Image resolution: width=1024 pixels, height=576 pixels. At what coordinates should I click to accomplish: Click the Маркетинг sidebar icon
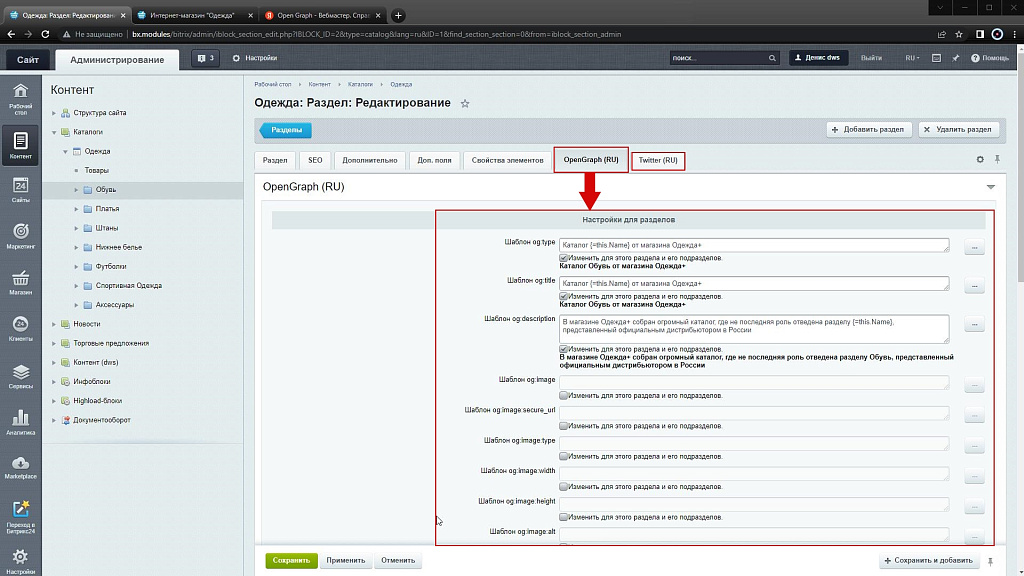[x=20, y=236]
